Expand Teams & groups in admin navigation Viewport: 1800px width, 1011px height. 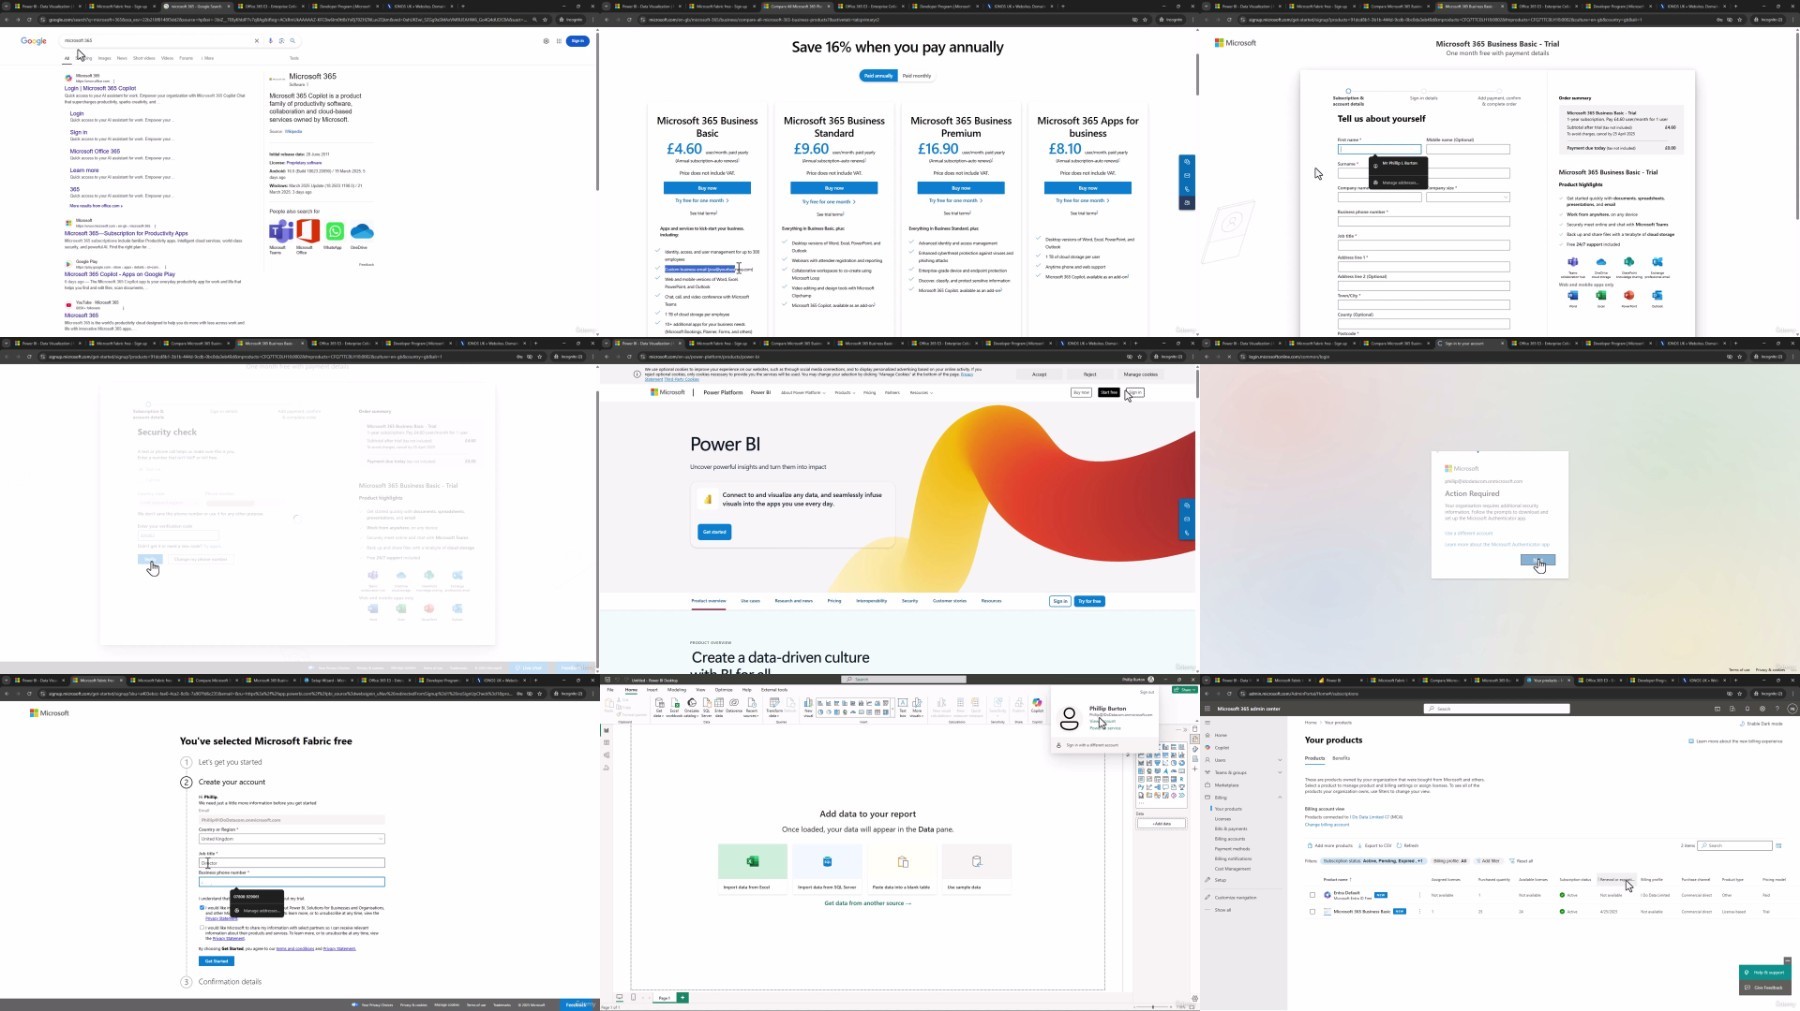1280,772
